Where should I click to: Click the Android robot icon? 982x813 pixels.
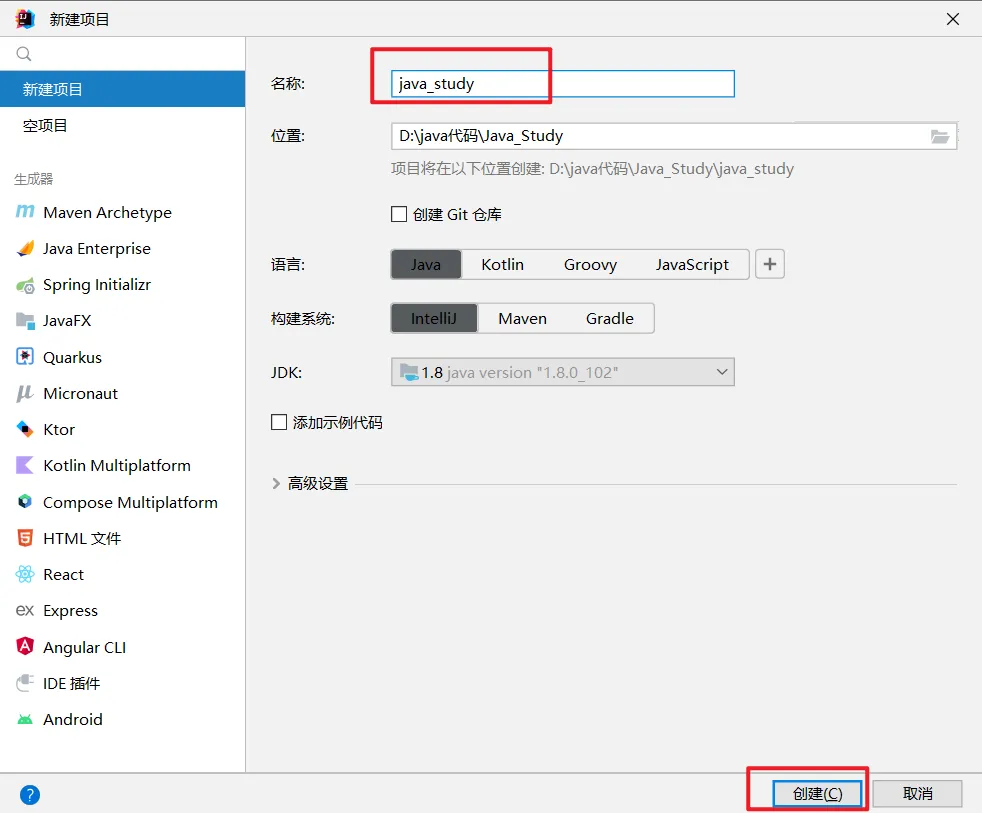coord(24,719)
